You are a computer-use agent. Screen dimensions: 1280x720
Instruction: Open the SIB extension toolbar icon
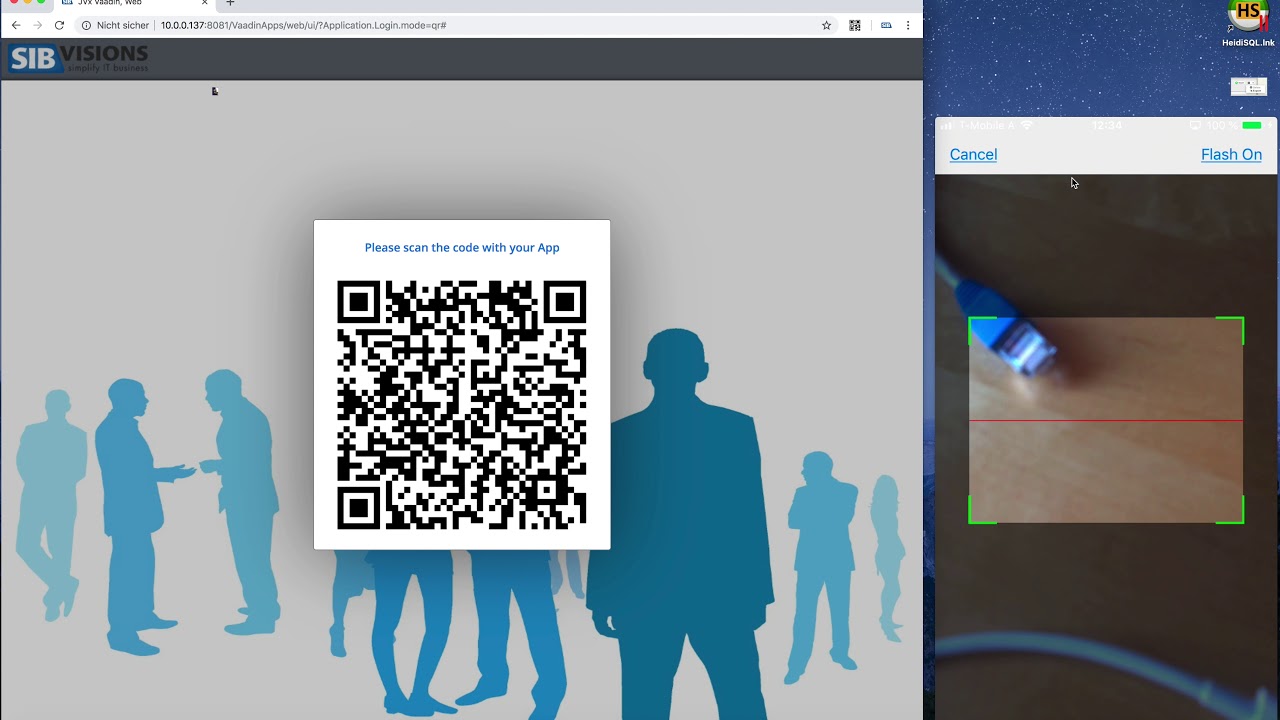pos(886,25)
